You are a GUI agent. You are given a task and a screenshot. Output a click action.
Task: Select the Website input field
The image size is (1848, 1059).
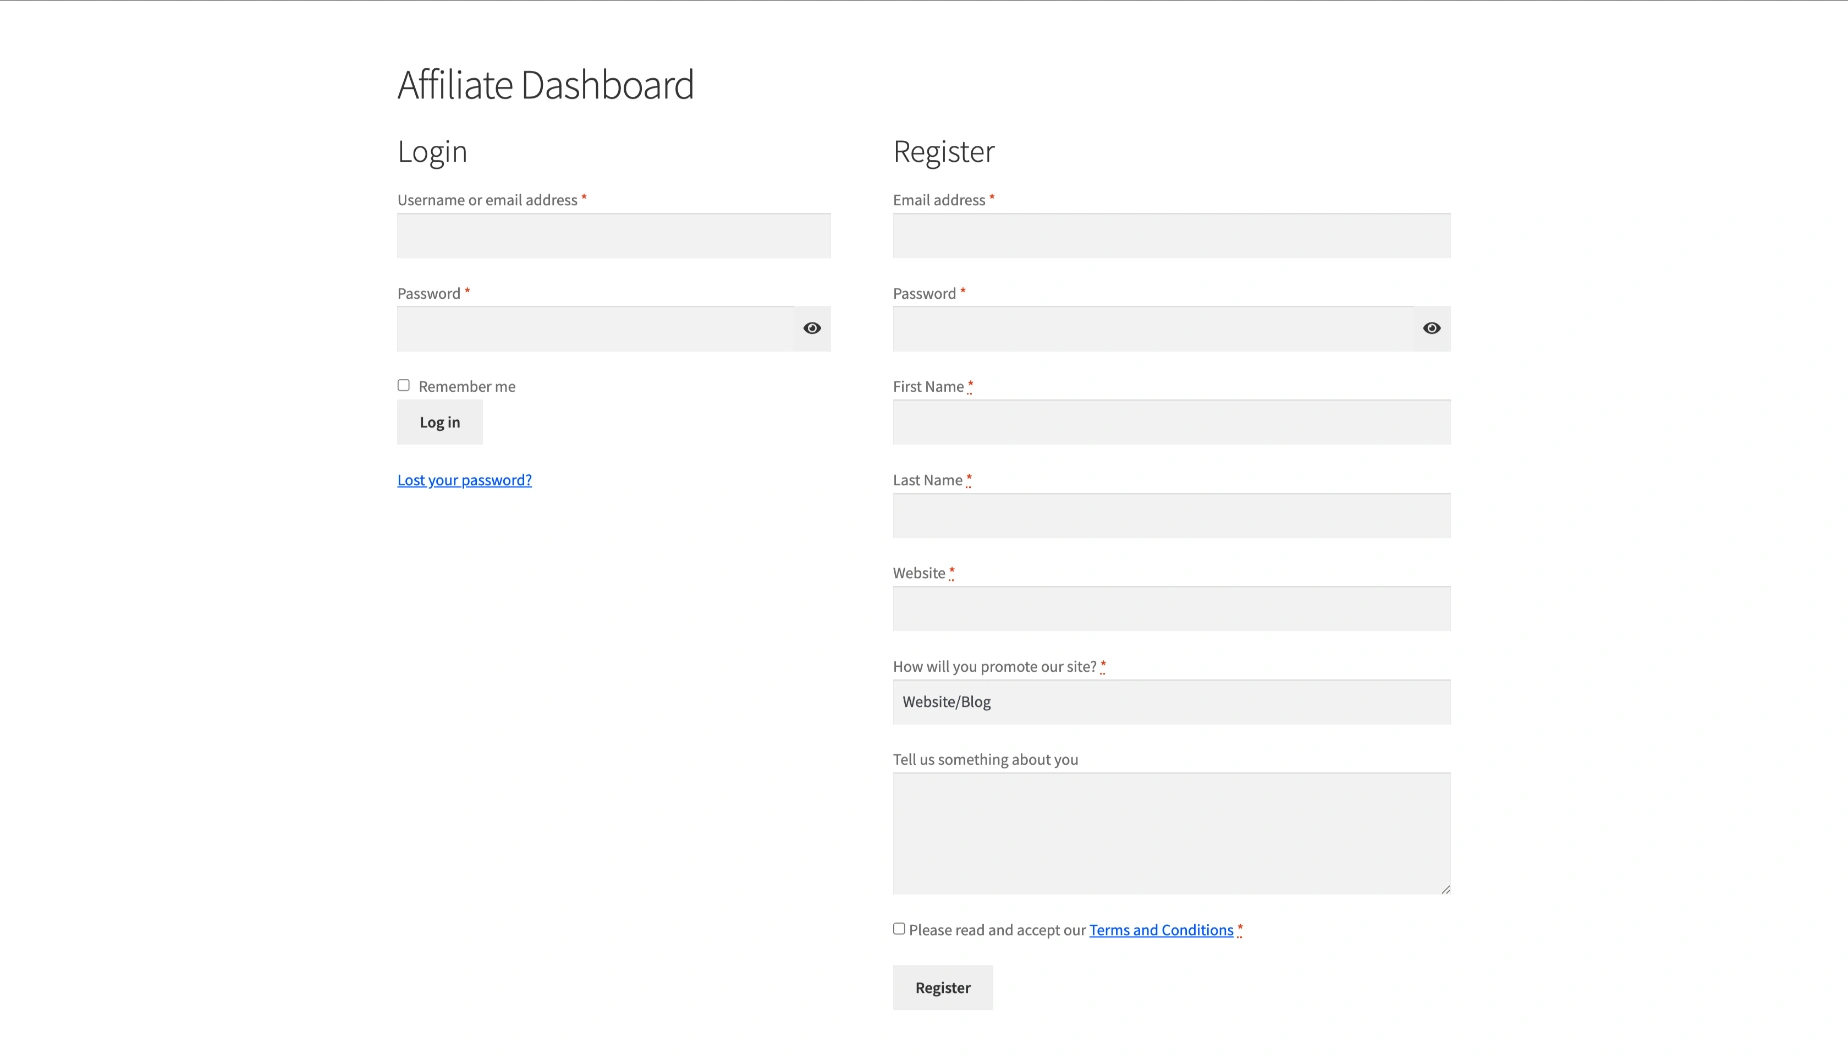tap(1171, 609)
